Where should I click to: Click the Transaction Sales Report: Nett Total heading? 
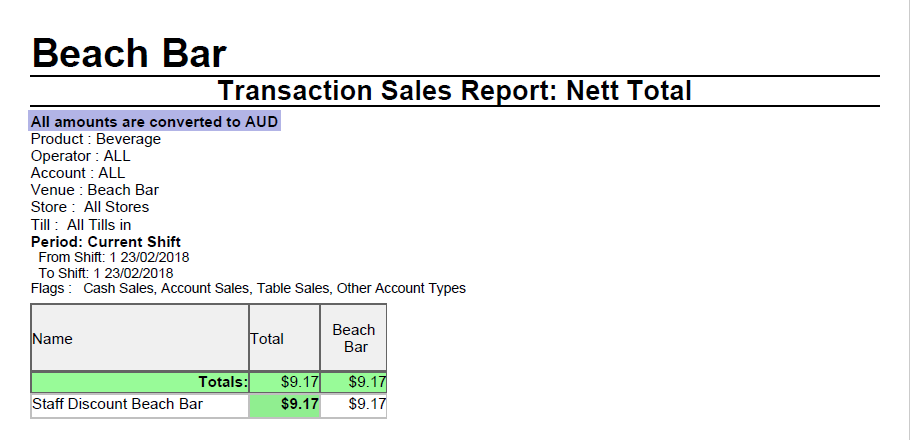pos(455,91)
